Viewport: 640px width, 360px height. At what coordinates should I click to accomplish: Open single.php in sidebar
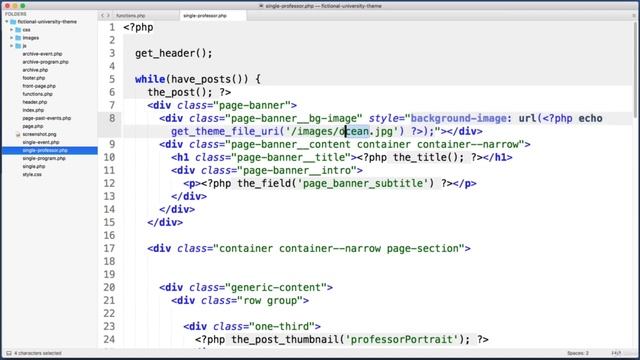pos(34,167)
